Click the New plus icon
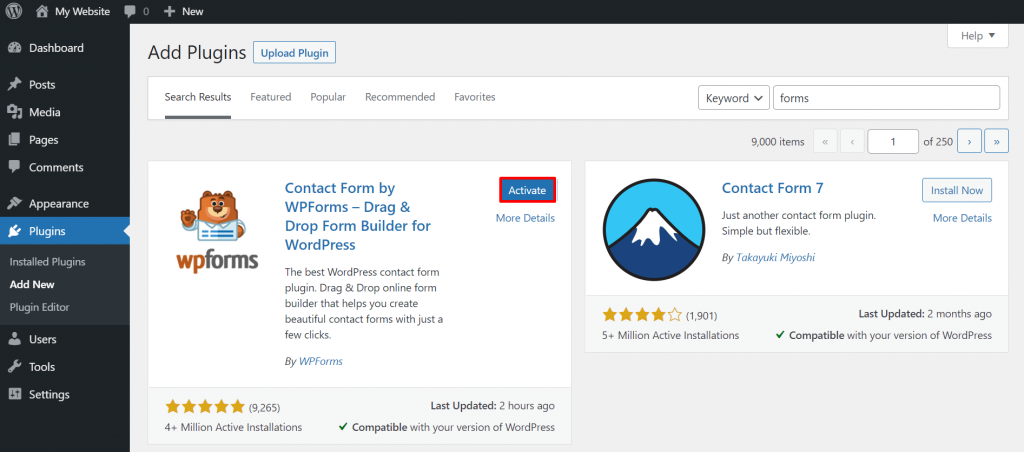1024x452 pixels. [169, 12]
